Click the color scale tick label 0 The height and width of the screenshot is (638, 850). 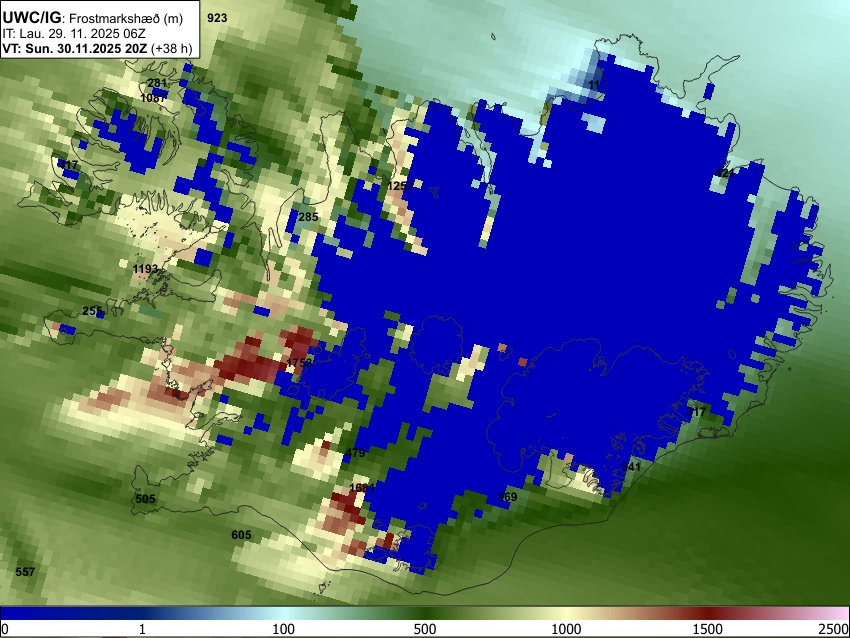[5, 629]
